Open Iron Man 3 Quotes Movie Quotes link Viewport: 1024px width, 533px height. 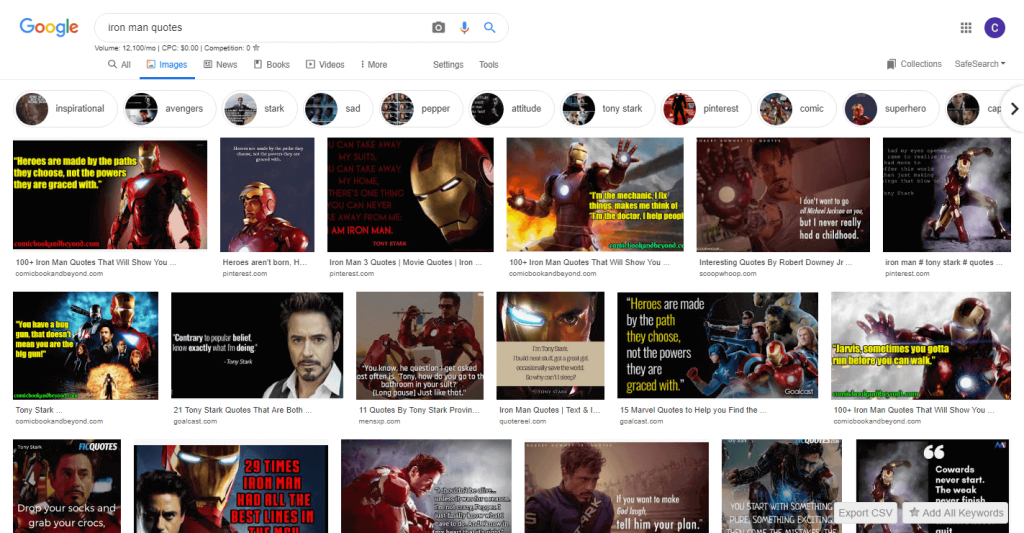point(405,263)
